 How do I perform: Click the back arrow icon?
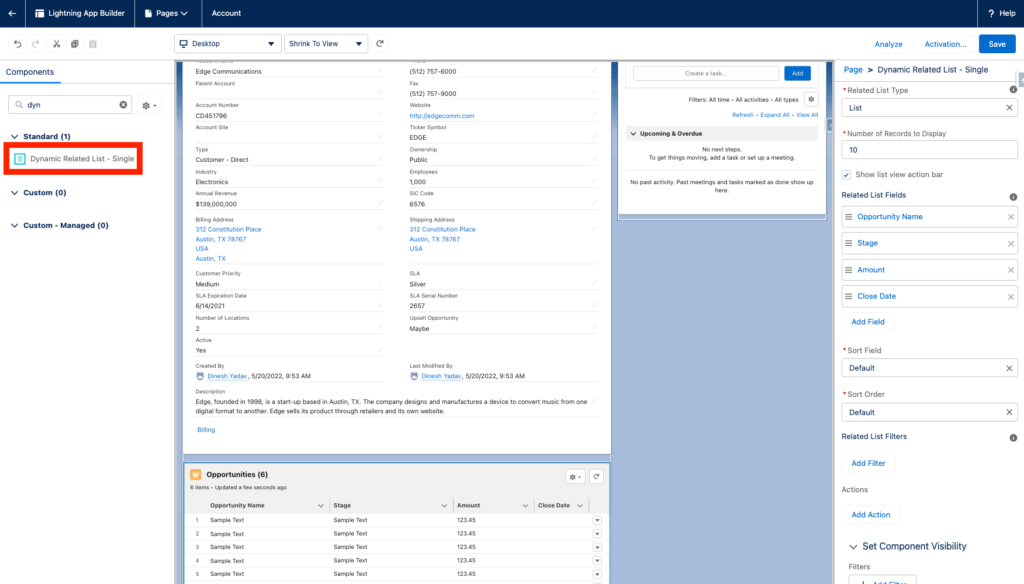point(12,13)
